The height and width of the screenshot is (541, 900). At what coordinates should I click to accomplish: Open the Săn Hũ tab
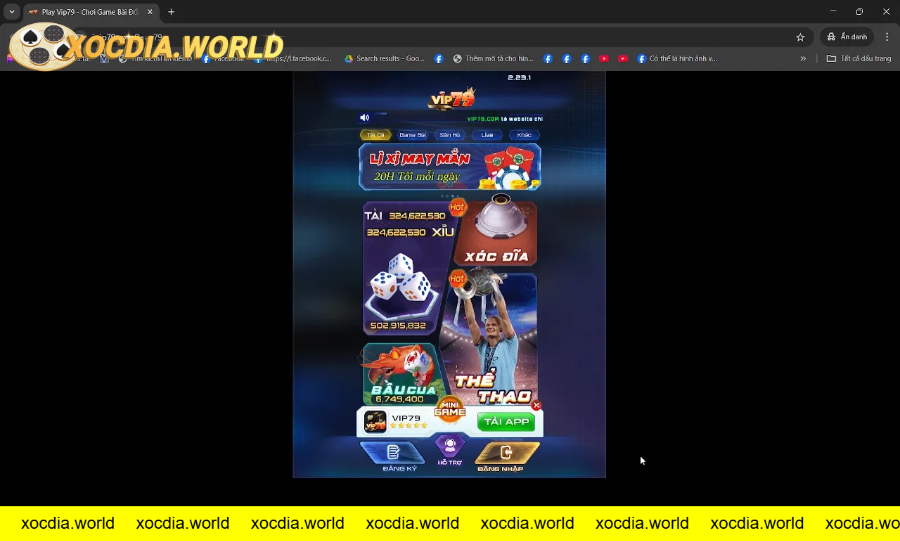[449, 135]
